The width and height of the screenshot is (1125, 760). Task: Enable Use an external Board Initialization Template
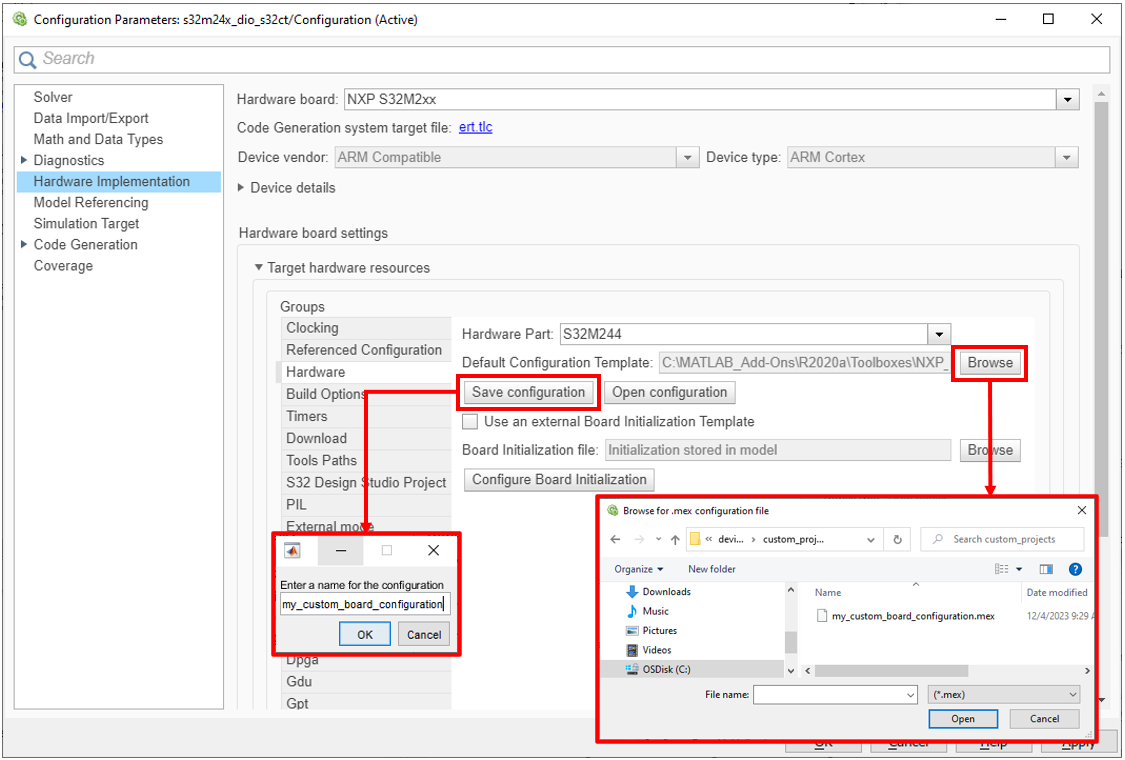(x=470, y=421)
